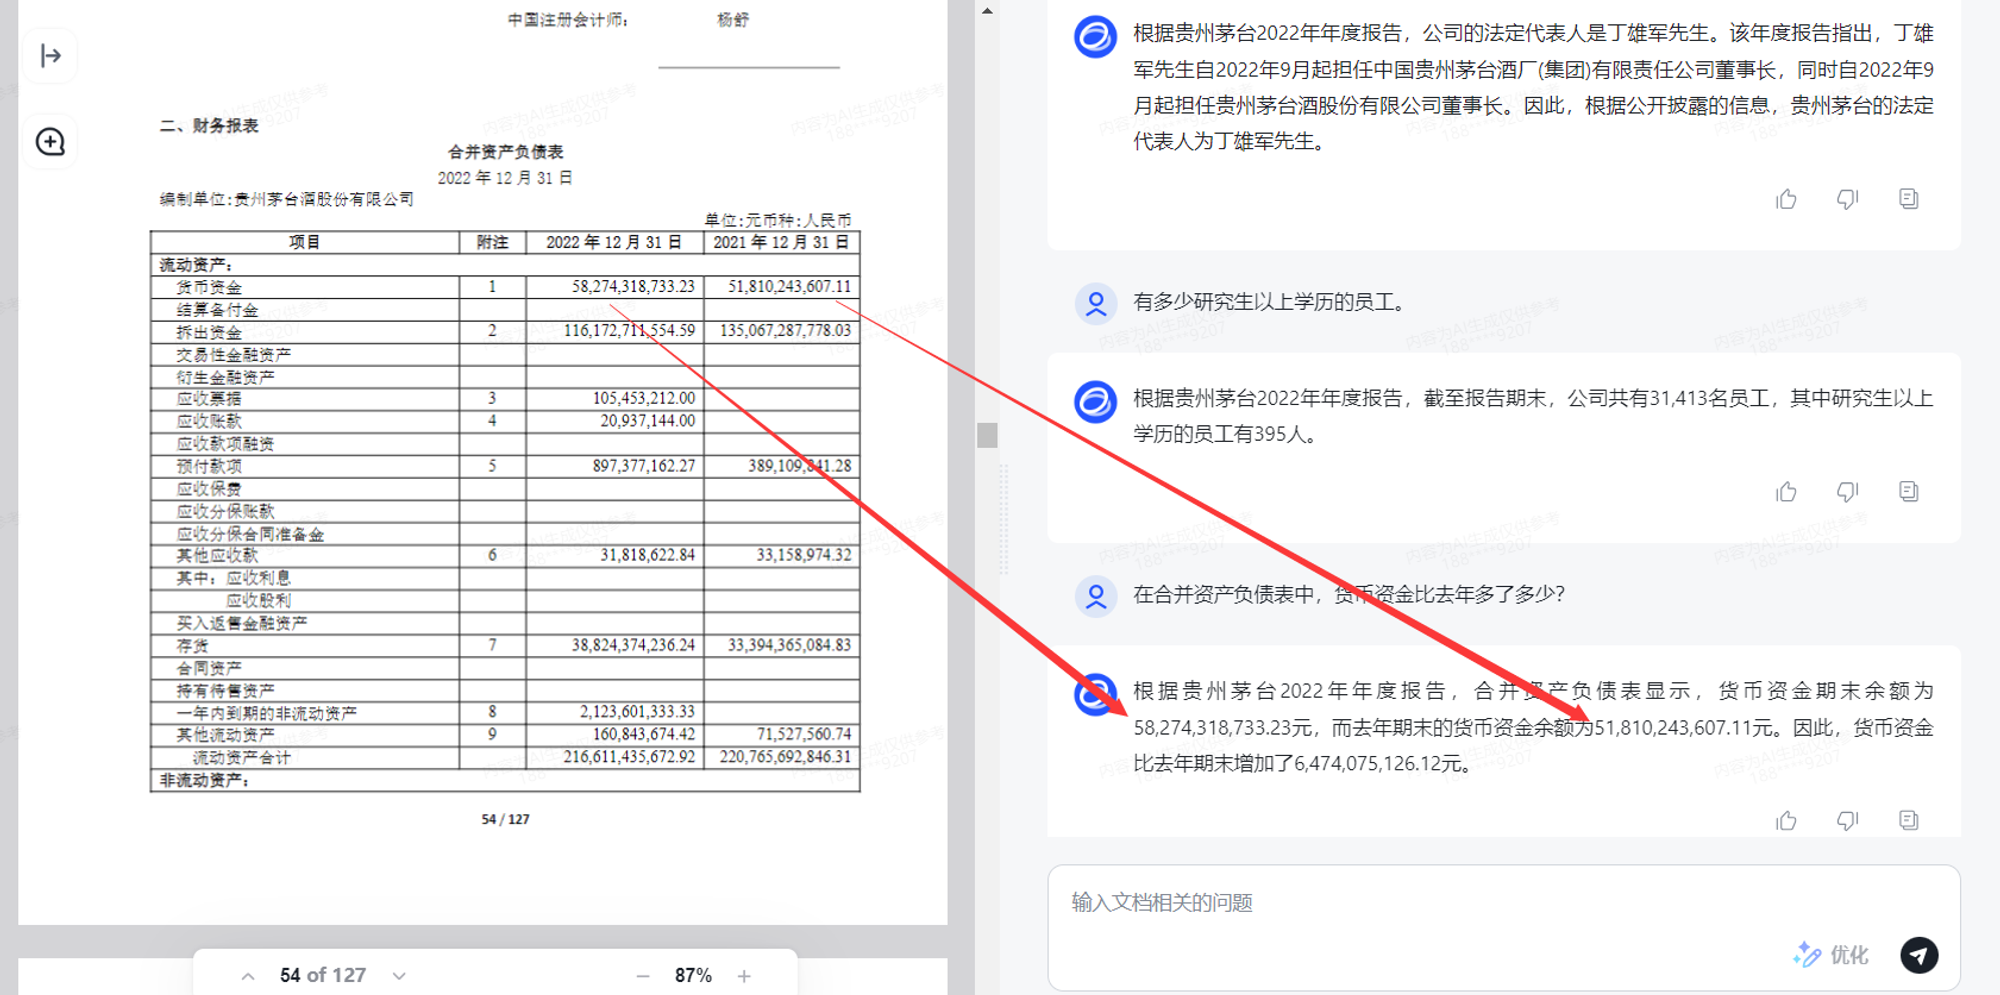Like the 395 employees answer
The height and width of the screenshot is (995, 2000).
click(1786, 491)
